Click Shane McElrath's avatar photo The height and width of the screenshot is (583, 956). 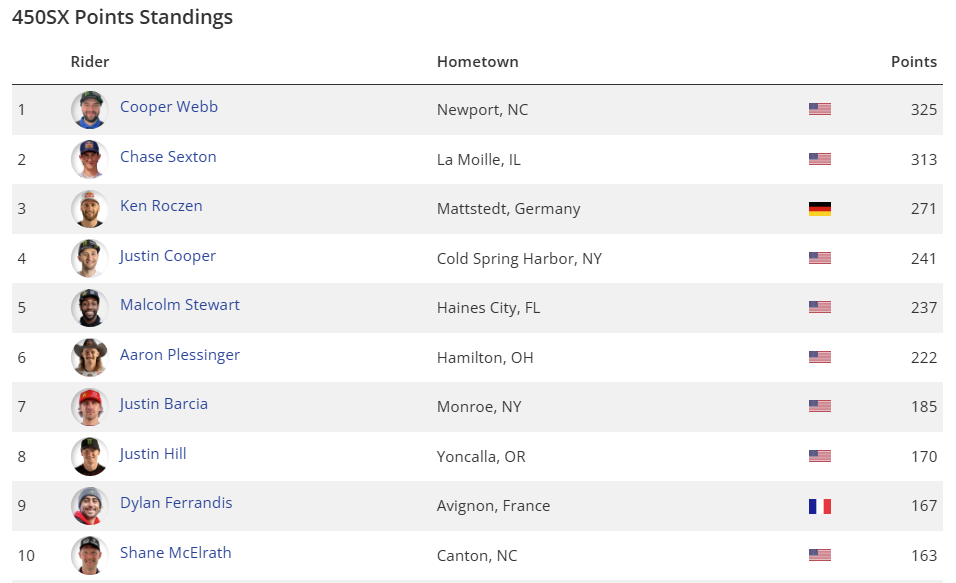[x=89, y=555]
